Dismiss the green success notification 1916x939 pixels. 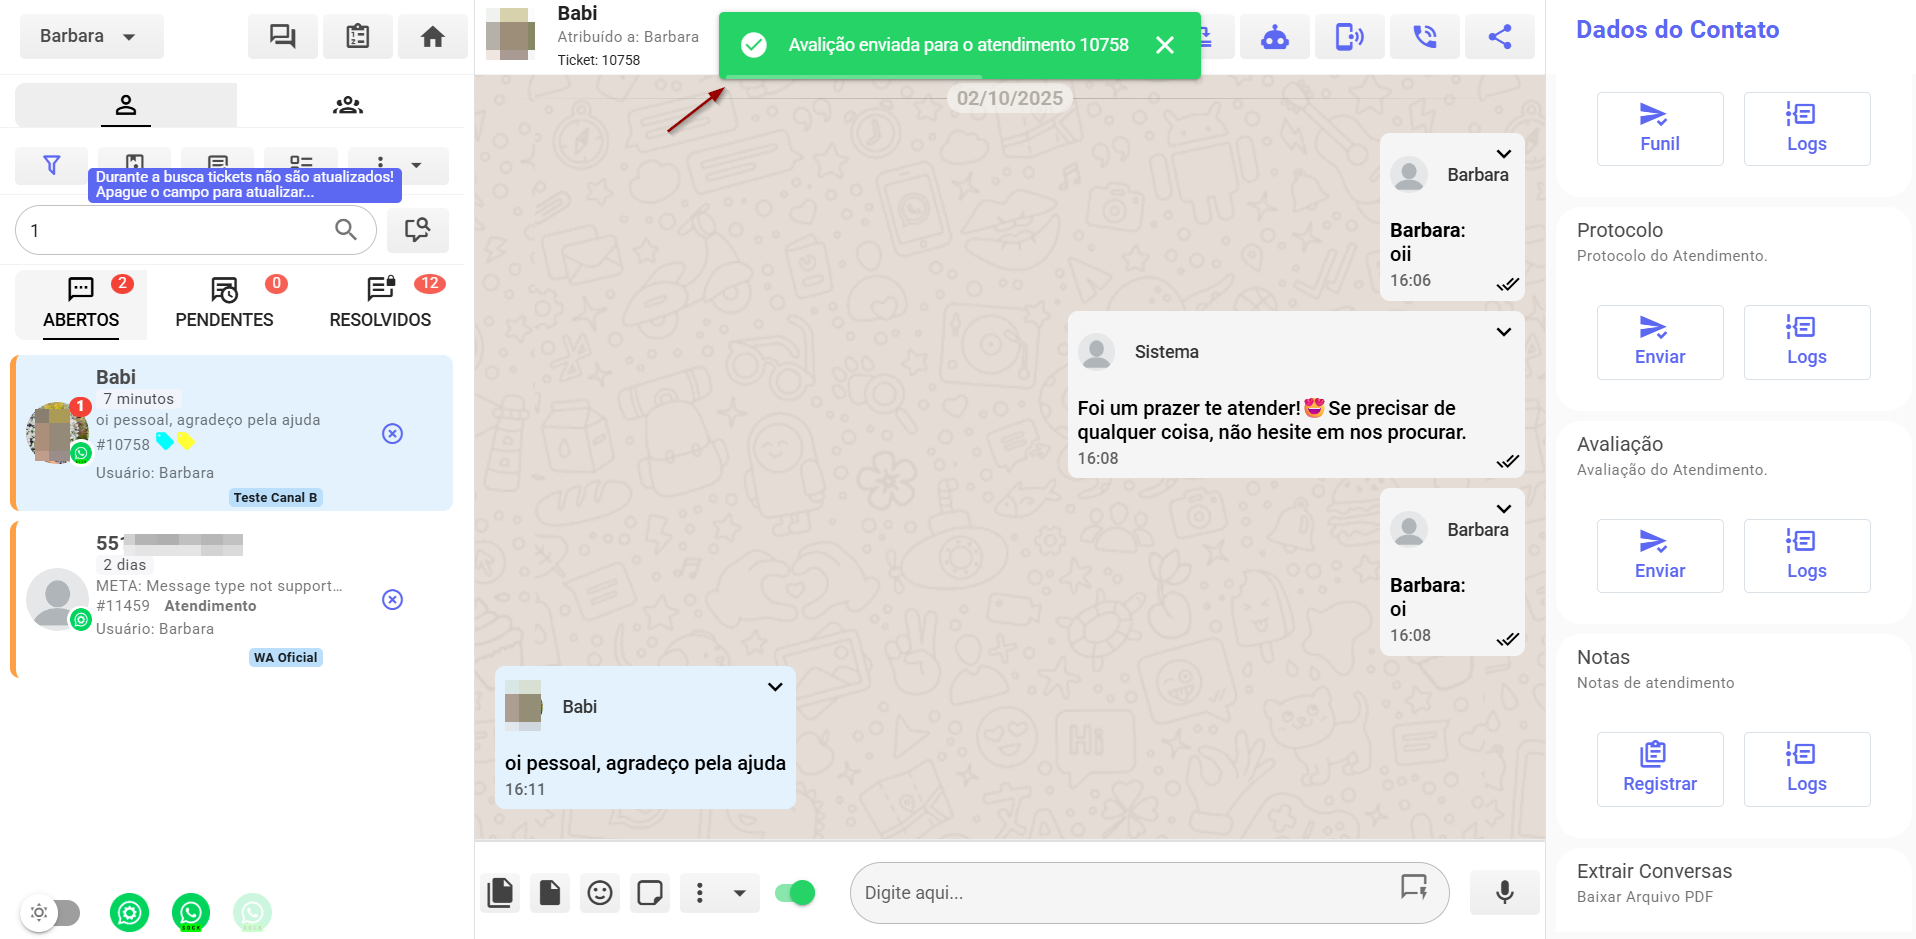click(x=1164, y=45)
